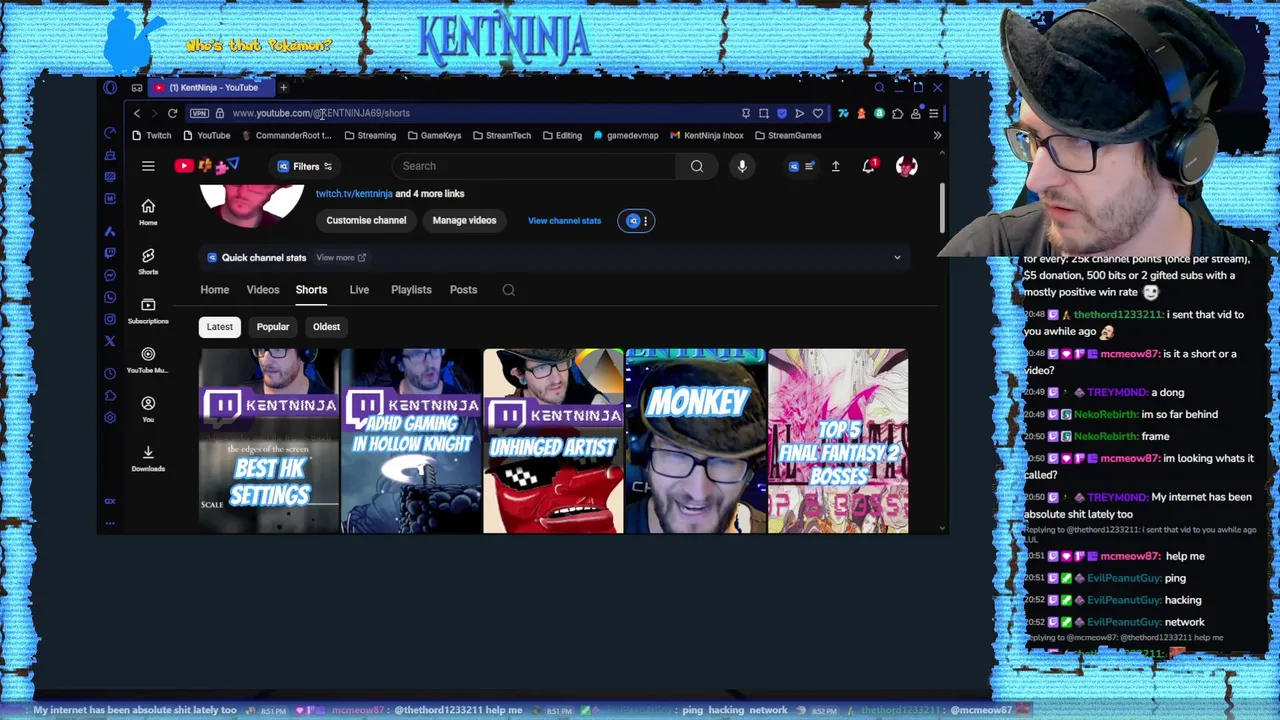Reload the page with the refresh icon
Screen dimensions: 1280x720
172,113
